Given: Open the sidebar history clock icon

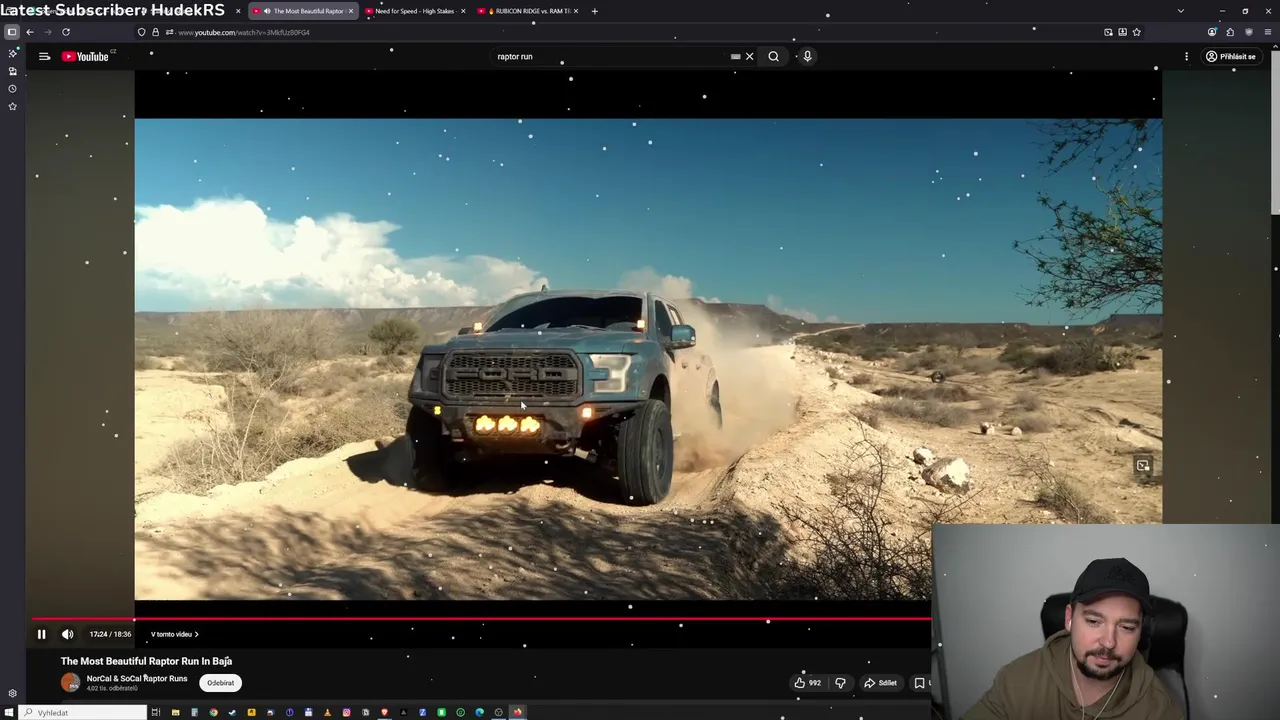Looking at the screenshot, I should point(12,88).
